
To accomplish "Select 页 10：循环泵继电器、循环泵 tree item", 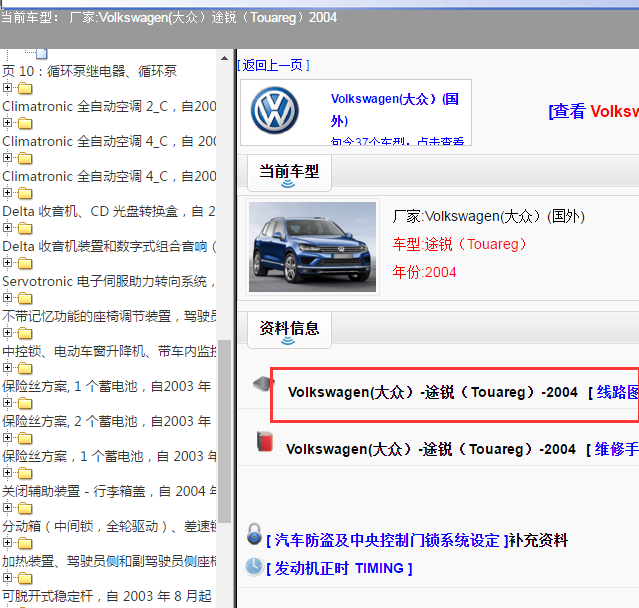I will 90,71.
